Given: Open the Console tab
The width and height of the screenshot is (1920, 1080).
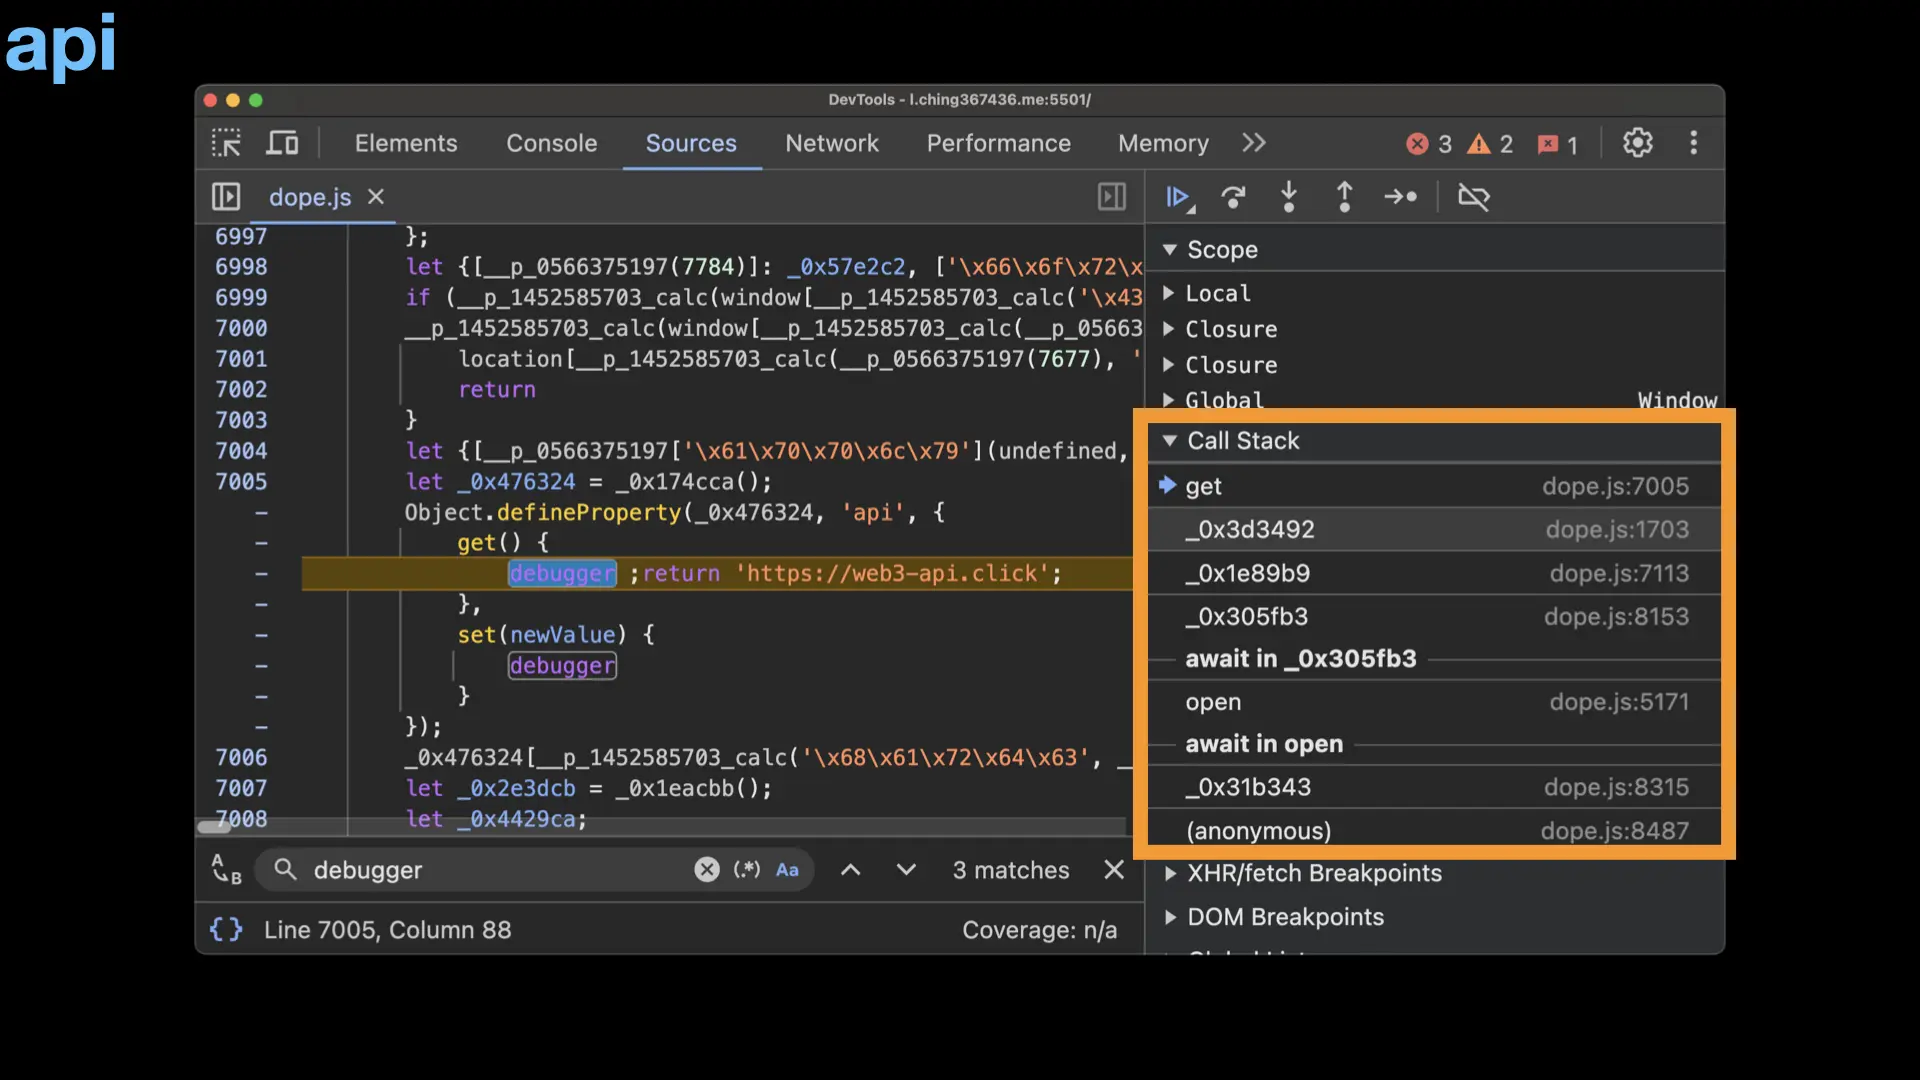Looking at the screenshot, I should point(551,143).
